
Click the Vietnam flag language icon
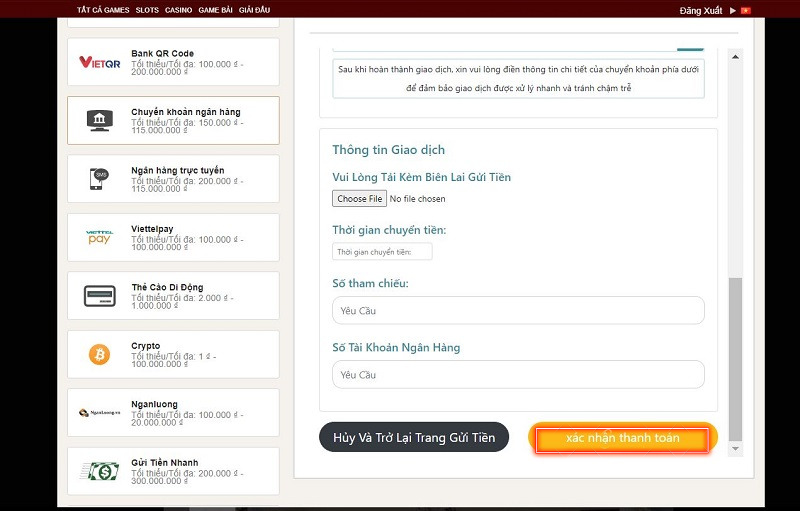pyautogui.click(x=745, y=9)
